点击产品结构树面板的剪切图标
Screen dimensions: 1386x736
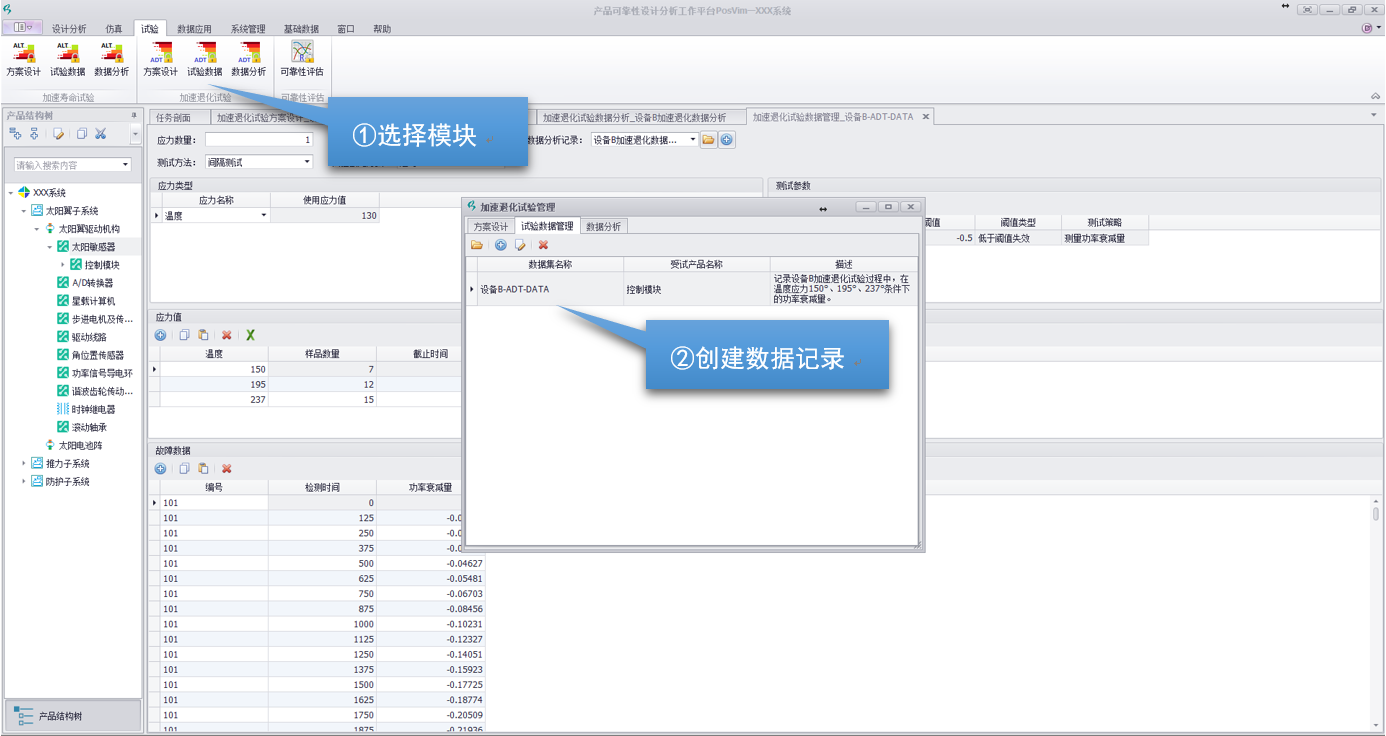101,135
